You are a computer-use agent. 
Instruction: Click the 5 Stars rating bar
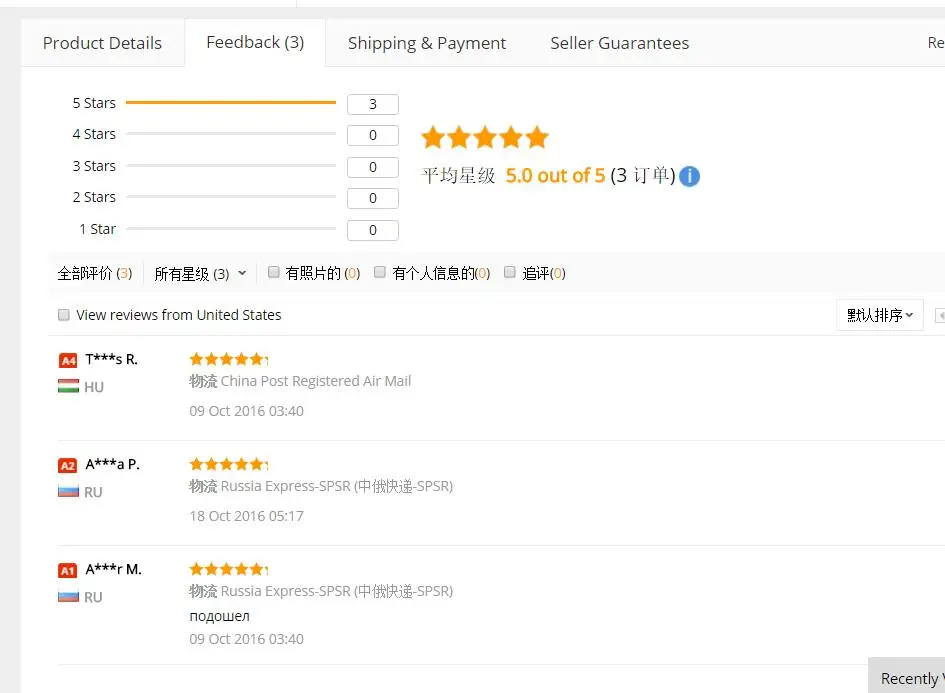(231, 103)
